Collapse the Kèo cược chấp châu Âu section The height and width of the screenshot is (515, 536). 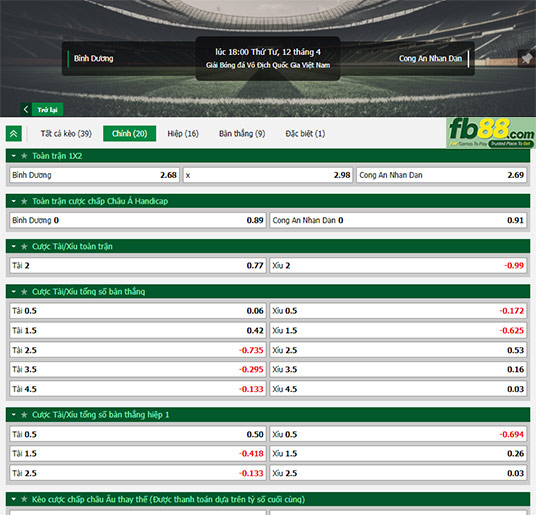[x=14, y=499]
